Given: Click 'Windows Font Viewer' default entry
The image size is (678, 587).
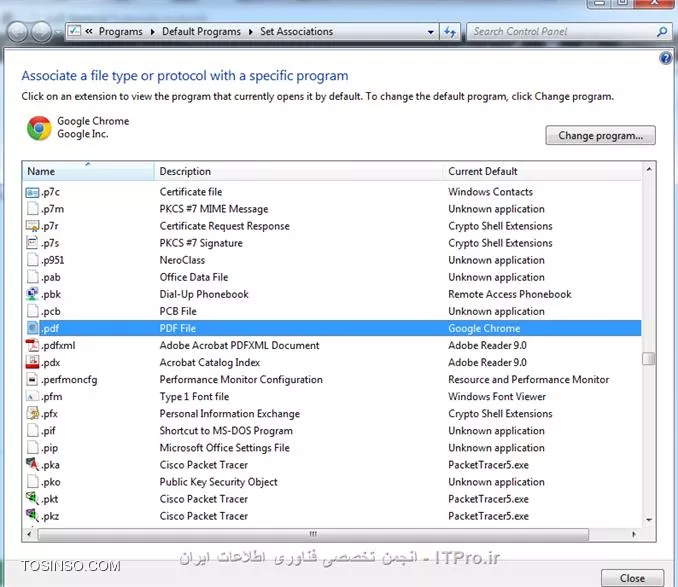Looking at the screenshot, I should coord(497,397).
